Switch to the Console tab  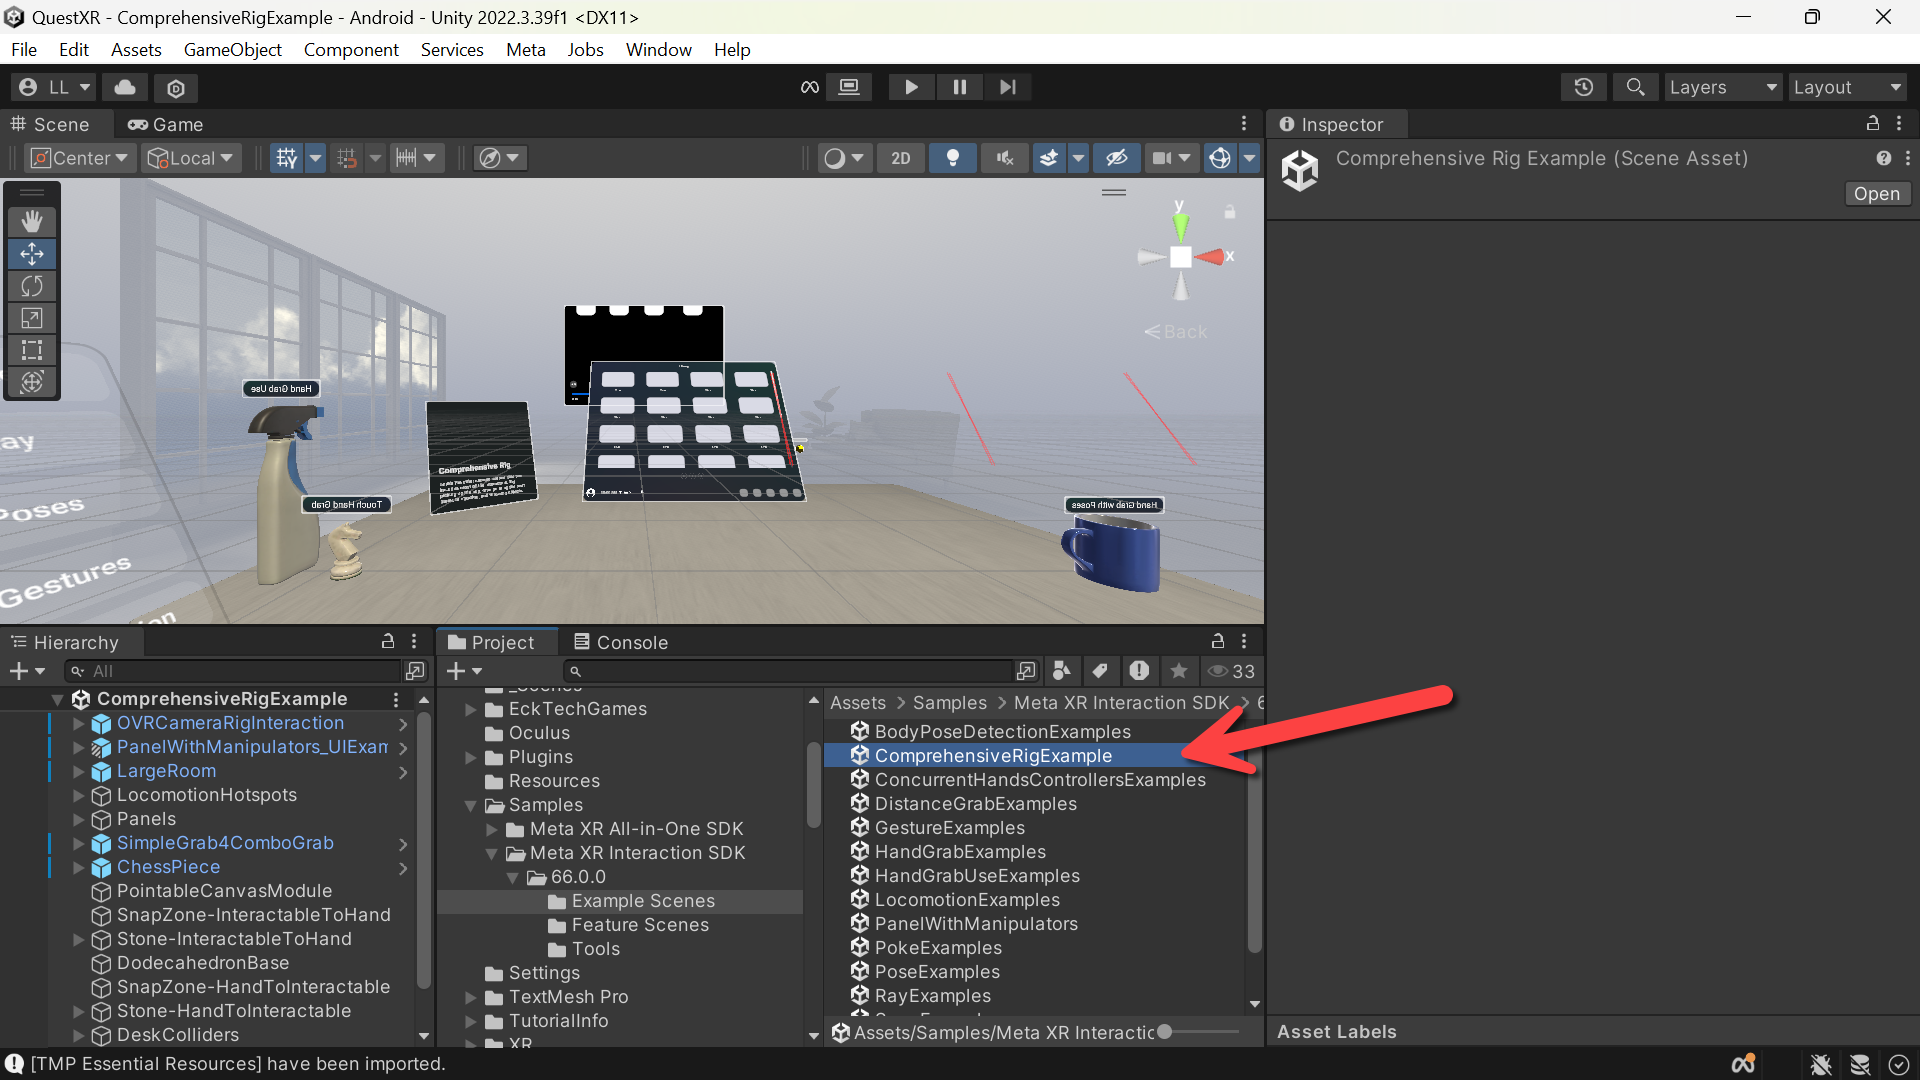[x=620, y=642]
